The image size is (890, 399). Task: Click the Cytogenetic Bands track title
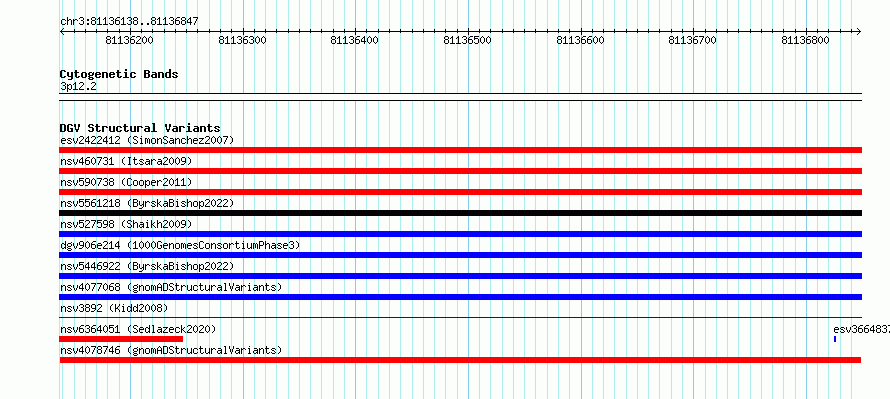(x=119, y=74)
